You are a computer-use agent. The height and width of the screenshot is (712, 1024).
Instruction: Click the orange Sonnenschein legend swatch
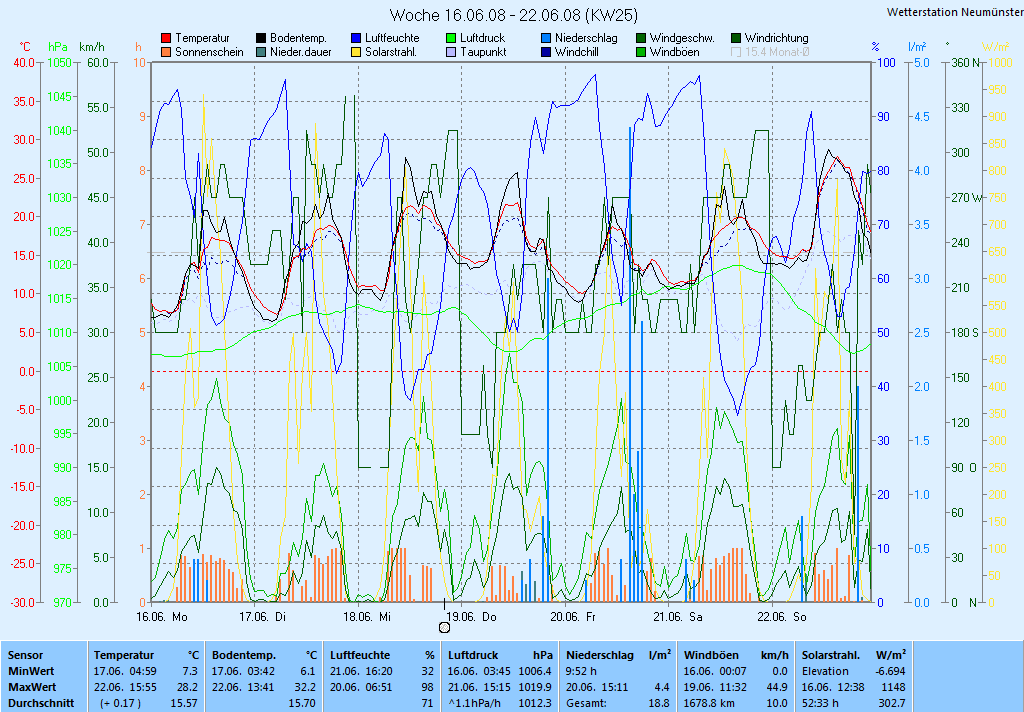pos(166,52)
